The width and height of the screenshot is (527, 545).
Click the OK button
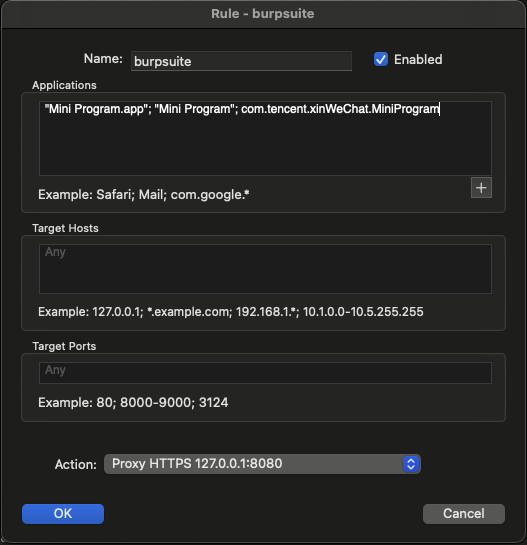[63, 514]
